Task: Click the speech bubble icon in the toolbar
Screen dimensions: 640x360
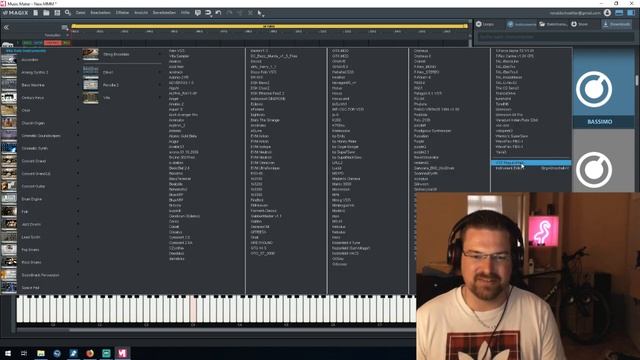Action: (198, 13)
